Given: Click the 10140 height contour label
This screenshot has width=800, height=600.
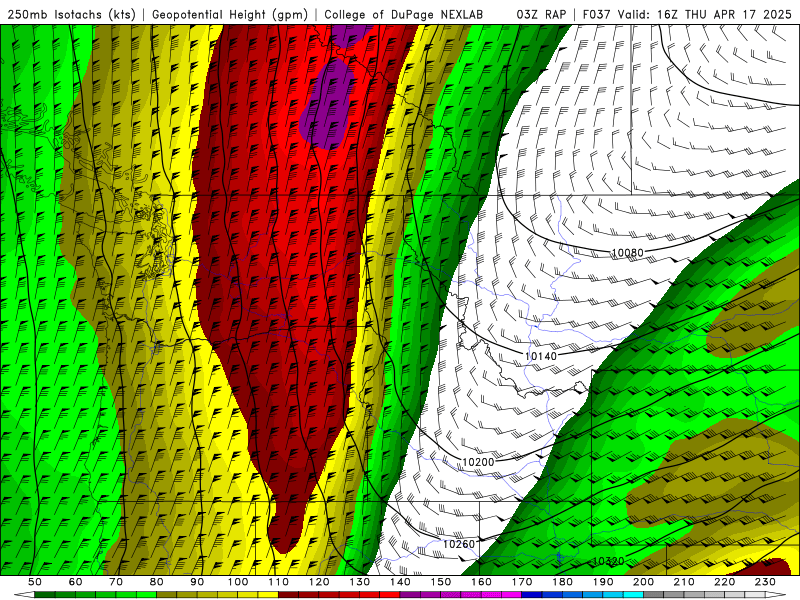Looking at the screenshot, I should tap(540, 356).
